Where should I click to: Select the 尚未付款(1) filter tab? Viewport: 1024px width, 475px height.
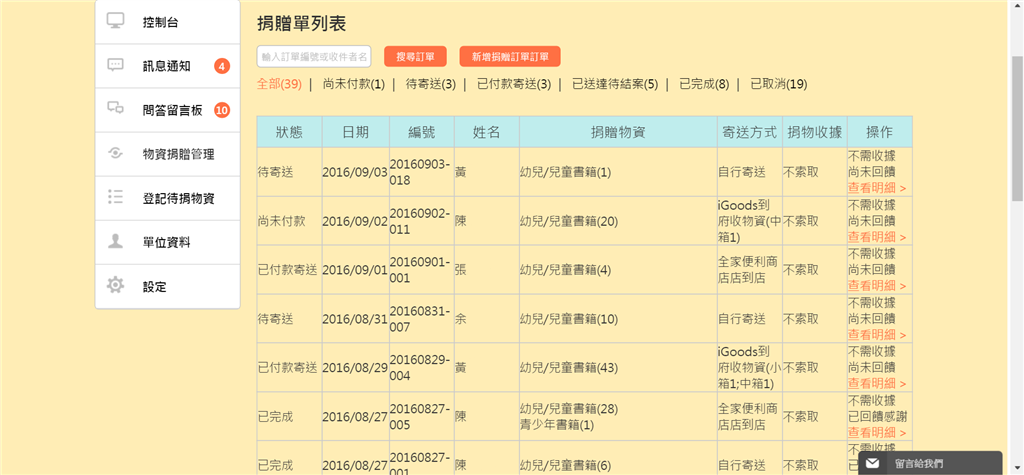[x=354, y=84]
